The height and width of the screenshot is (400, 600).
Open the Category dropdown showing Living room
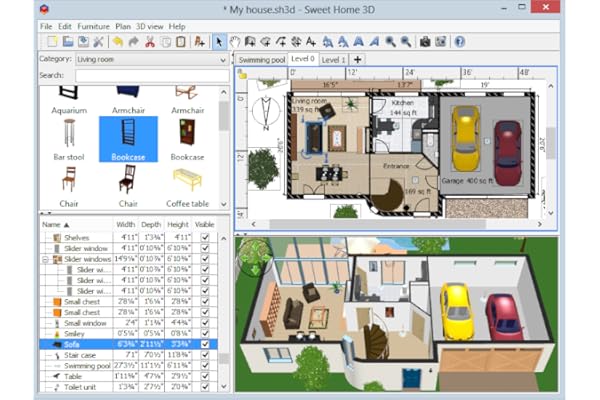tap(150, 59)
